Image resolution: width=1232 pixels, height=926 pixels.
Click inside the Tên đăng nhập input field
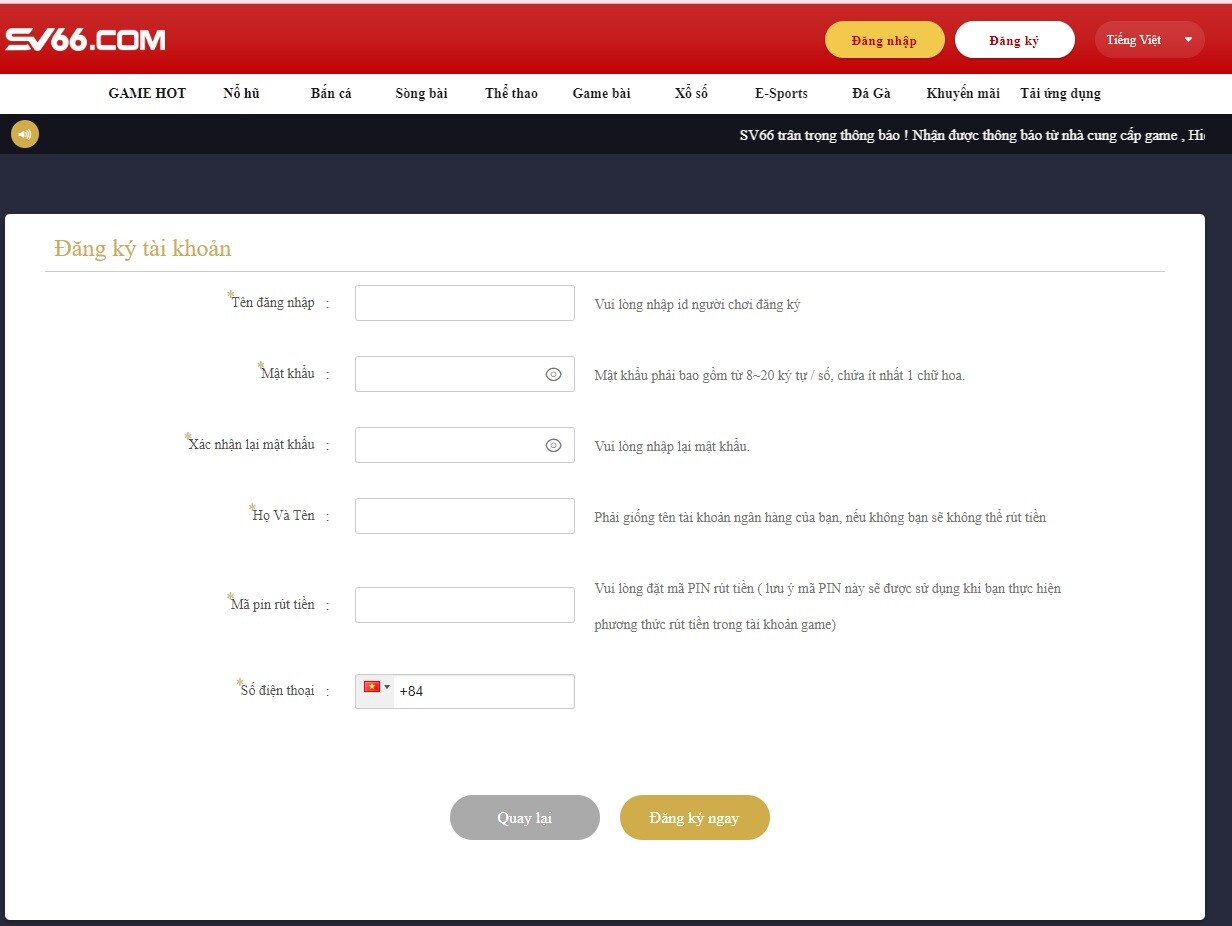point(464,302)
